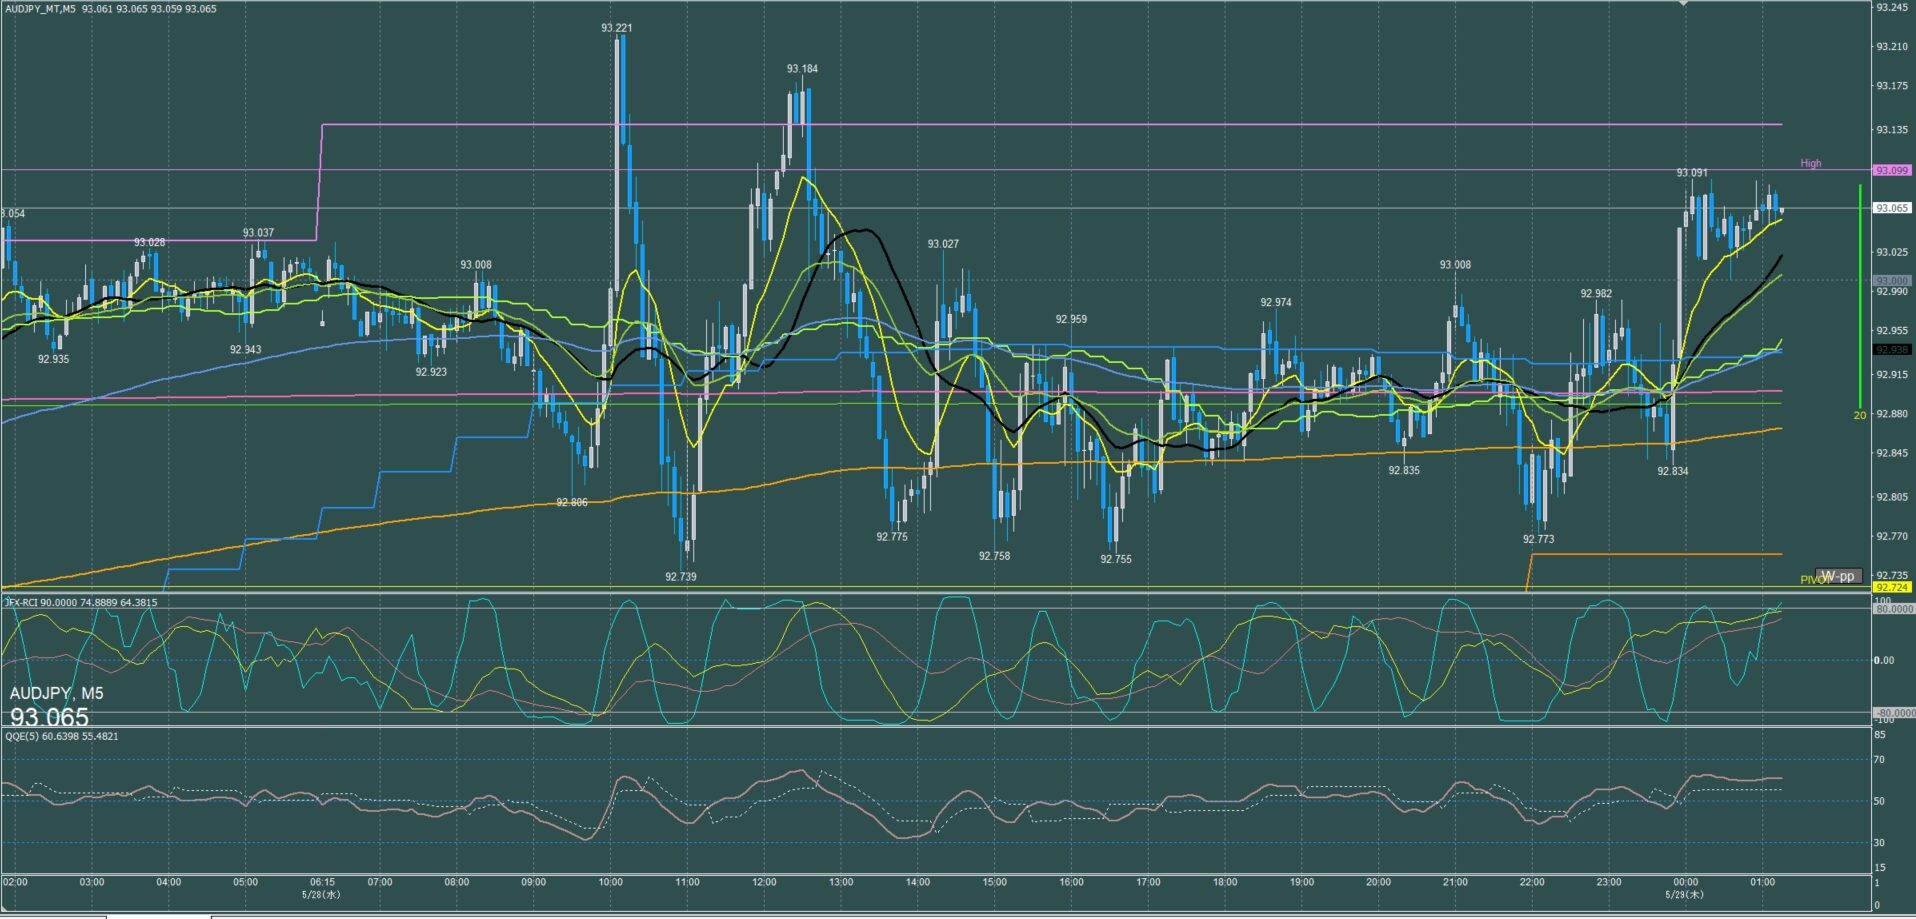Image resolution: width=1916 pixels, height=919 pixels.
Task: Select the yellow 92.724 pivot price tag
Action: [1892, 588]
